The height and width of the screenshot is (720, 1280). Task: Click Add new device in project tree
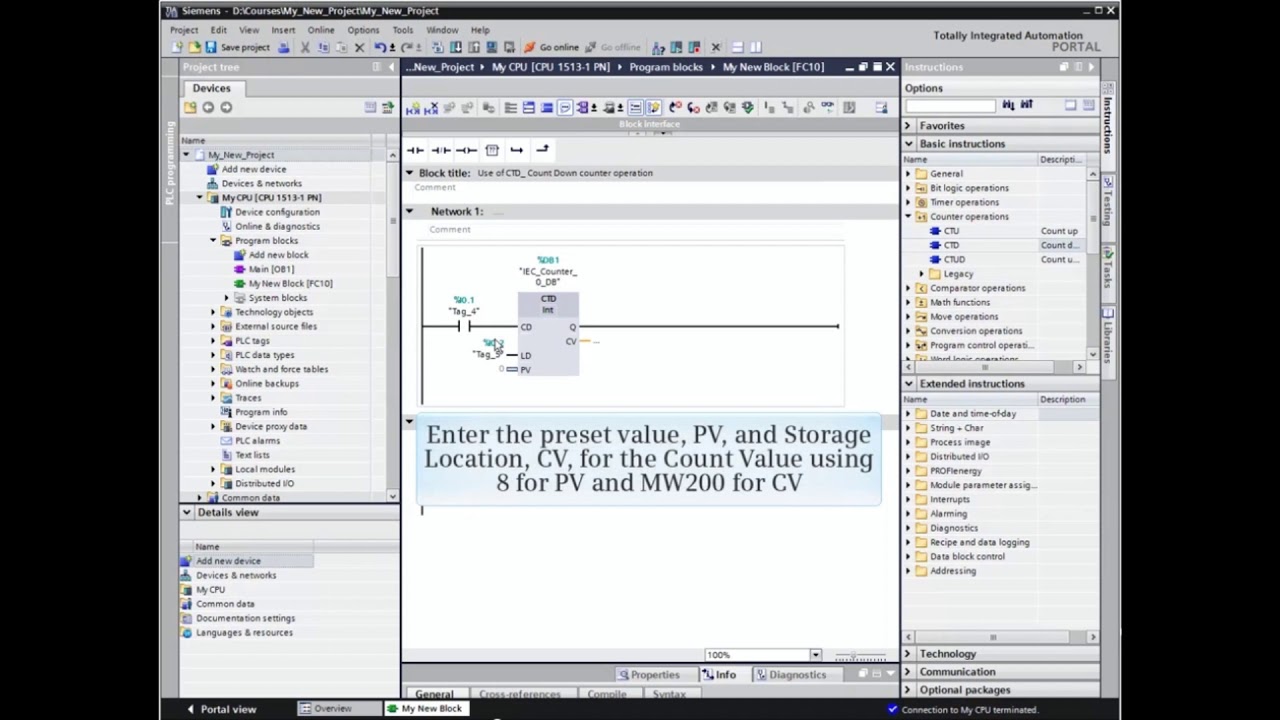coord(254,169)
